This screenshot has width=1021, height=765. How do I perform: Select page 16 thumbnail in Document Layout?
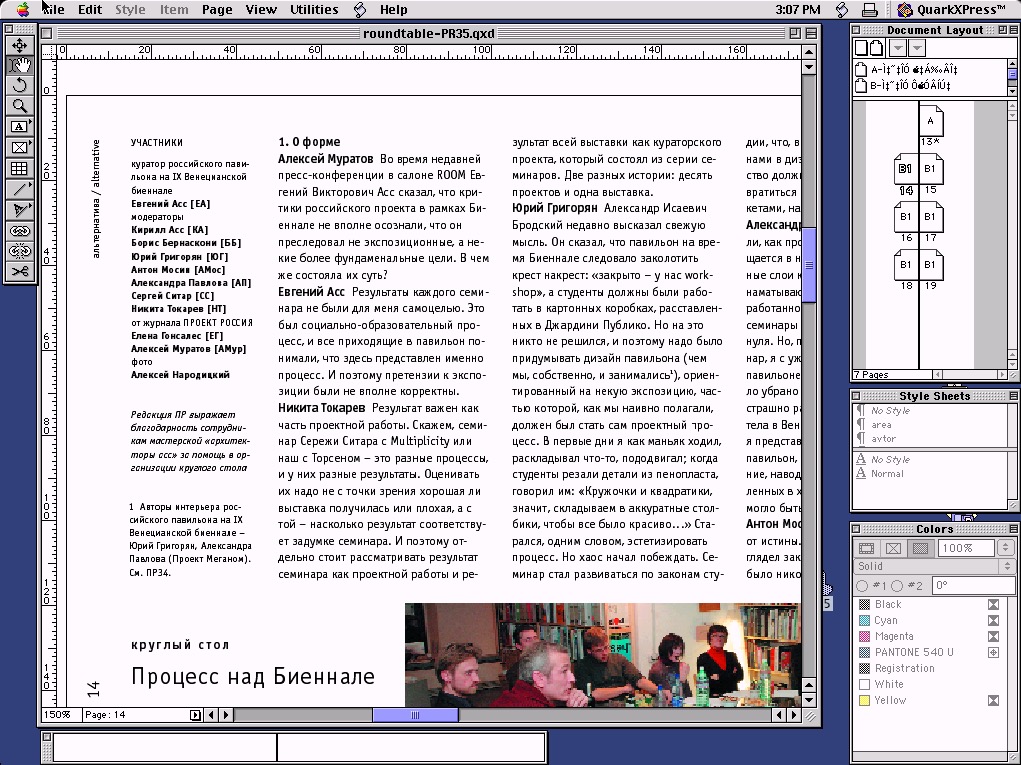coord(906,217)
